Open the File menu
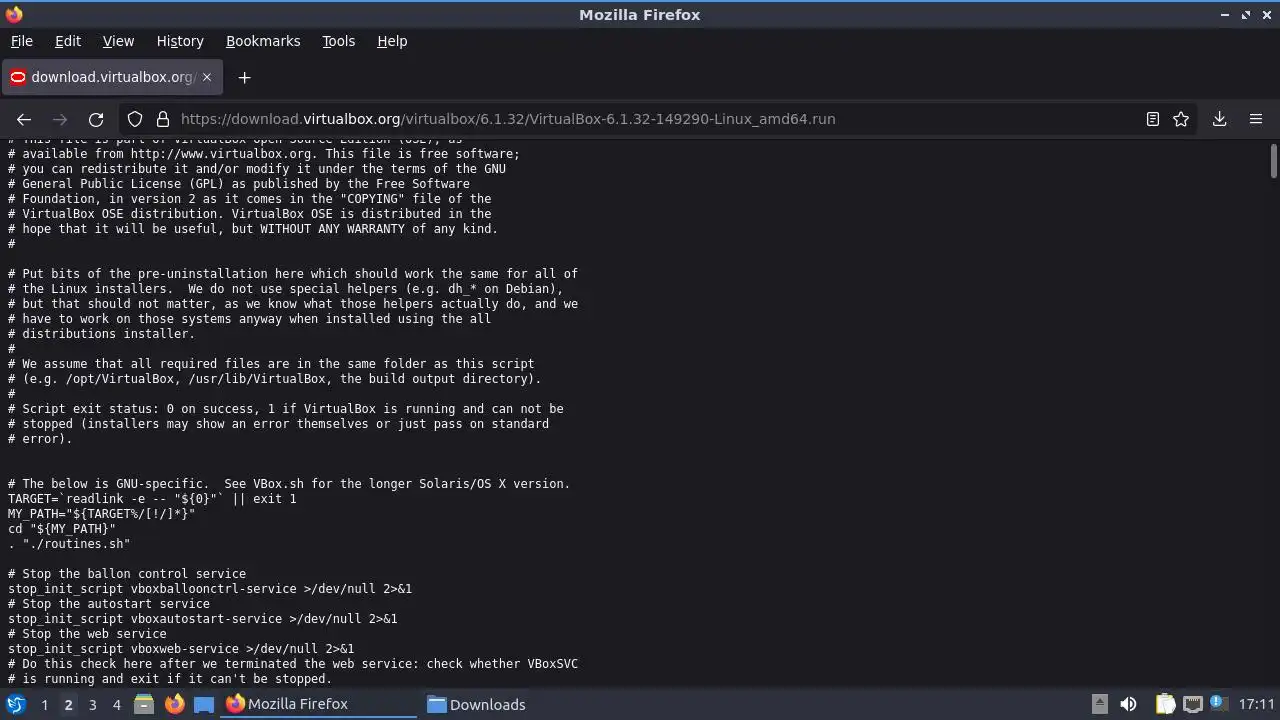Screen dimensions: 1280x720 (x=21, y=41)
